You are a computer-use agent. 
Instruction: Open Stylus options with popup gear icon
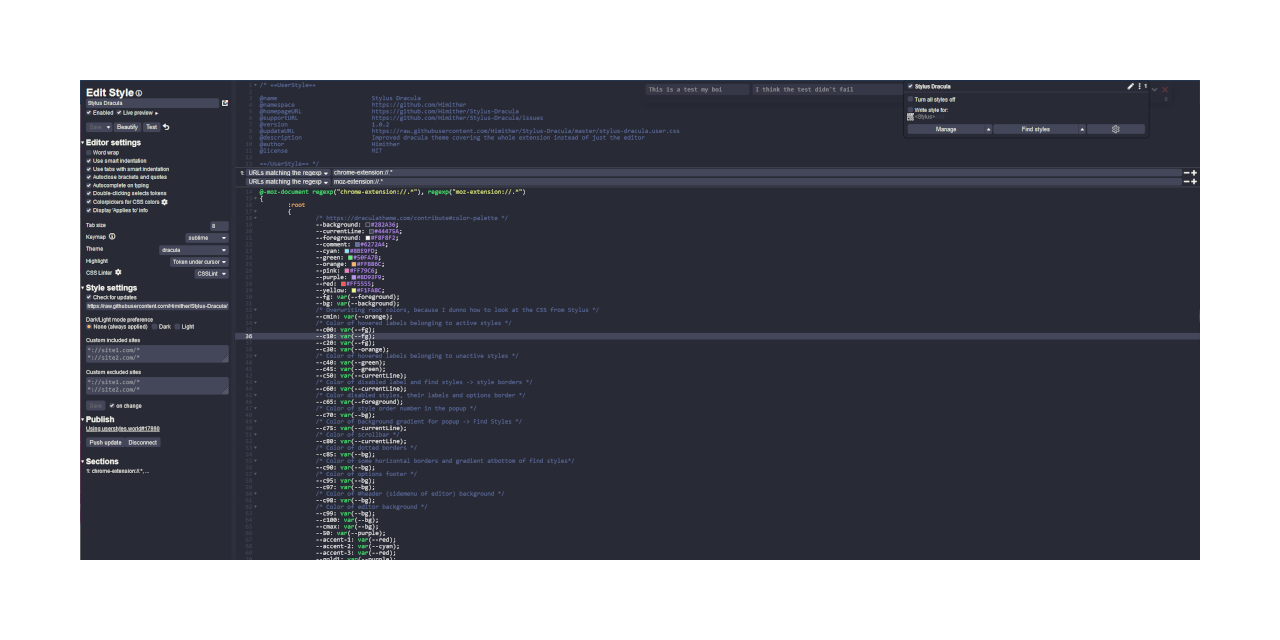[1116, 129]
